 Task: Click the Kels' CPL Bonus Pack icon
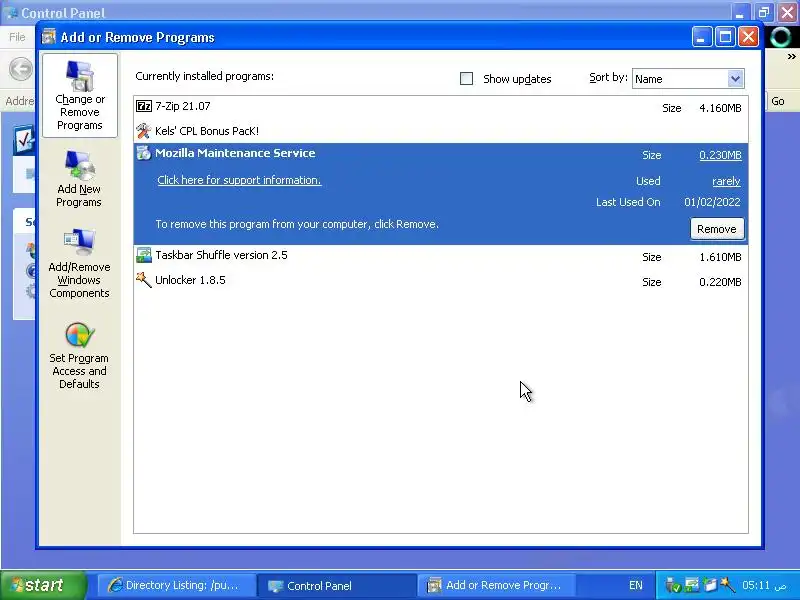143,131
